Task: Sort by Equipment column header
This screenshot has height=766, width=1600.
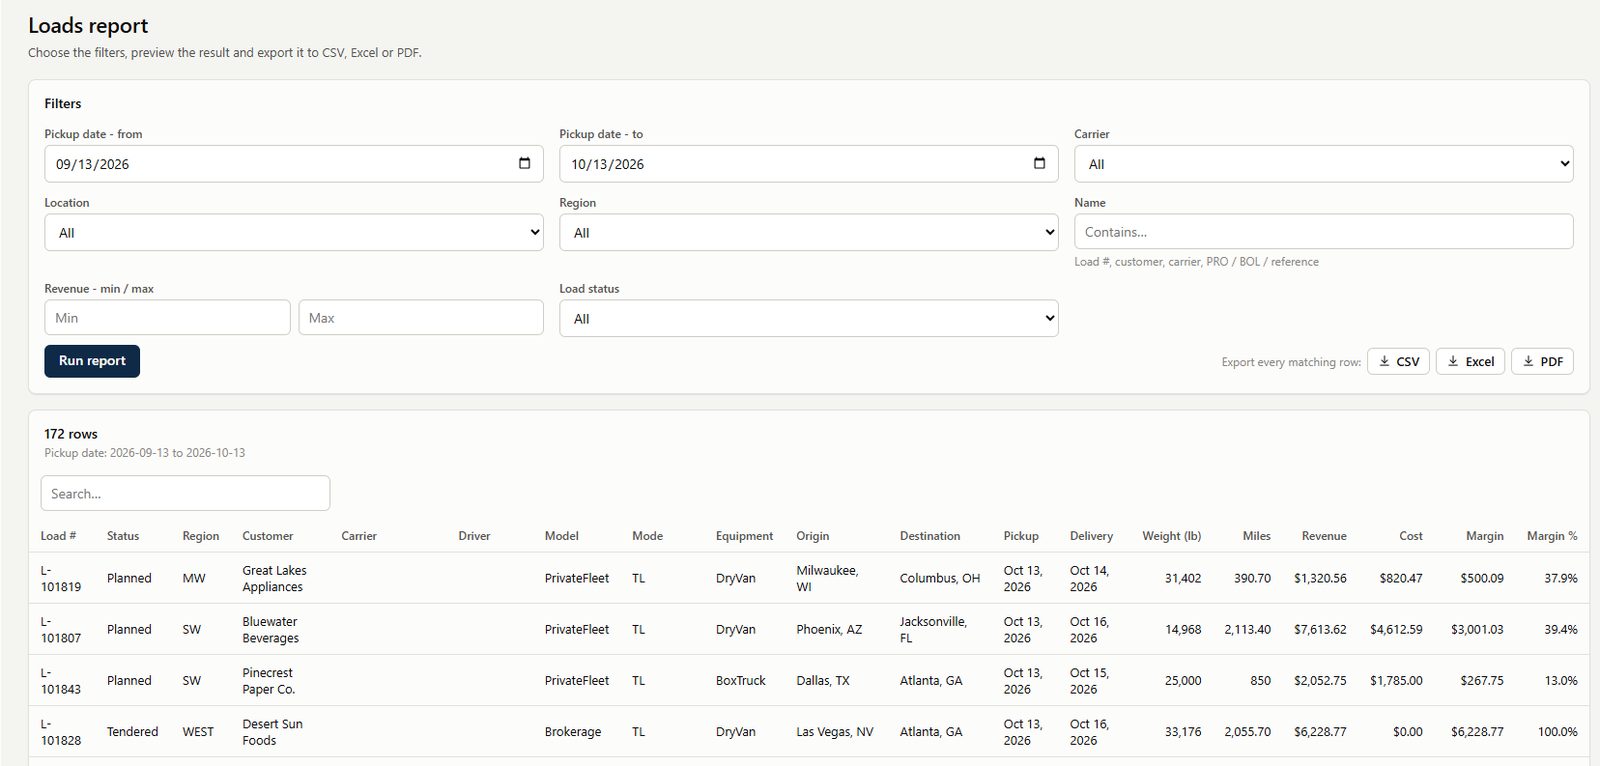Action: point(744,536)
